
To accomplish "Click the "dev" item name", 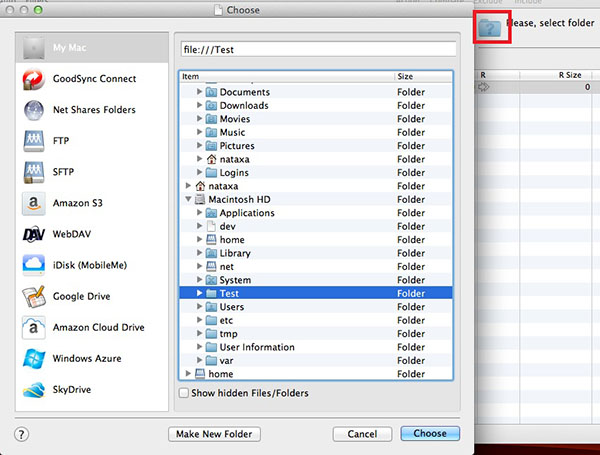I will [x=227, y=227].
